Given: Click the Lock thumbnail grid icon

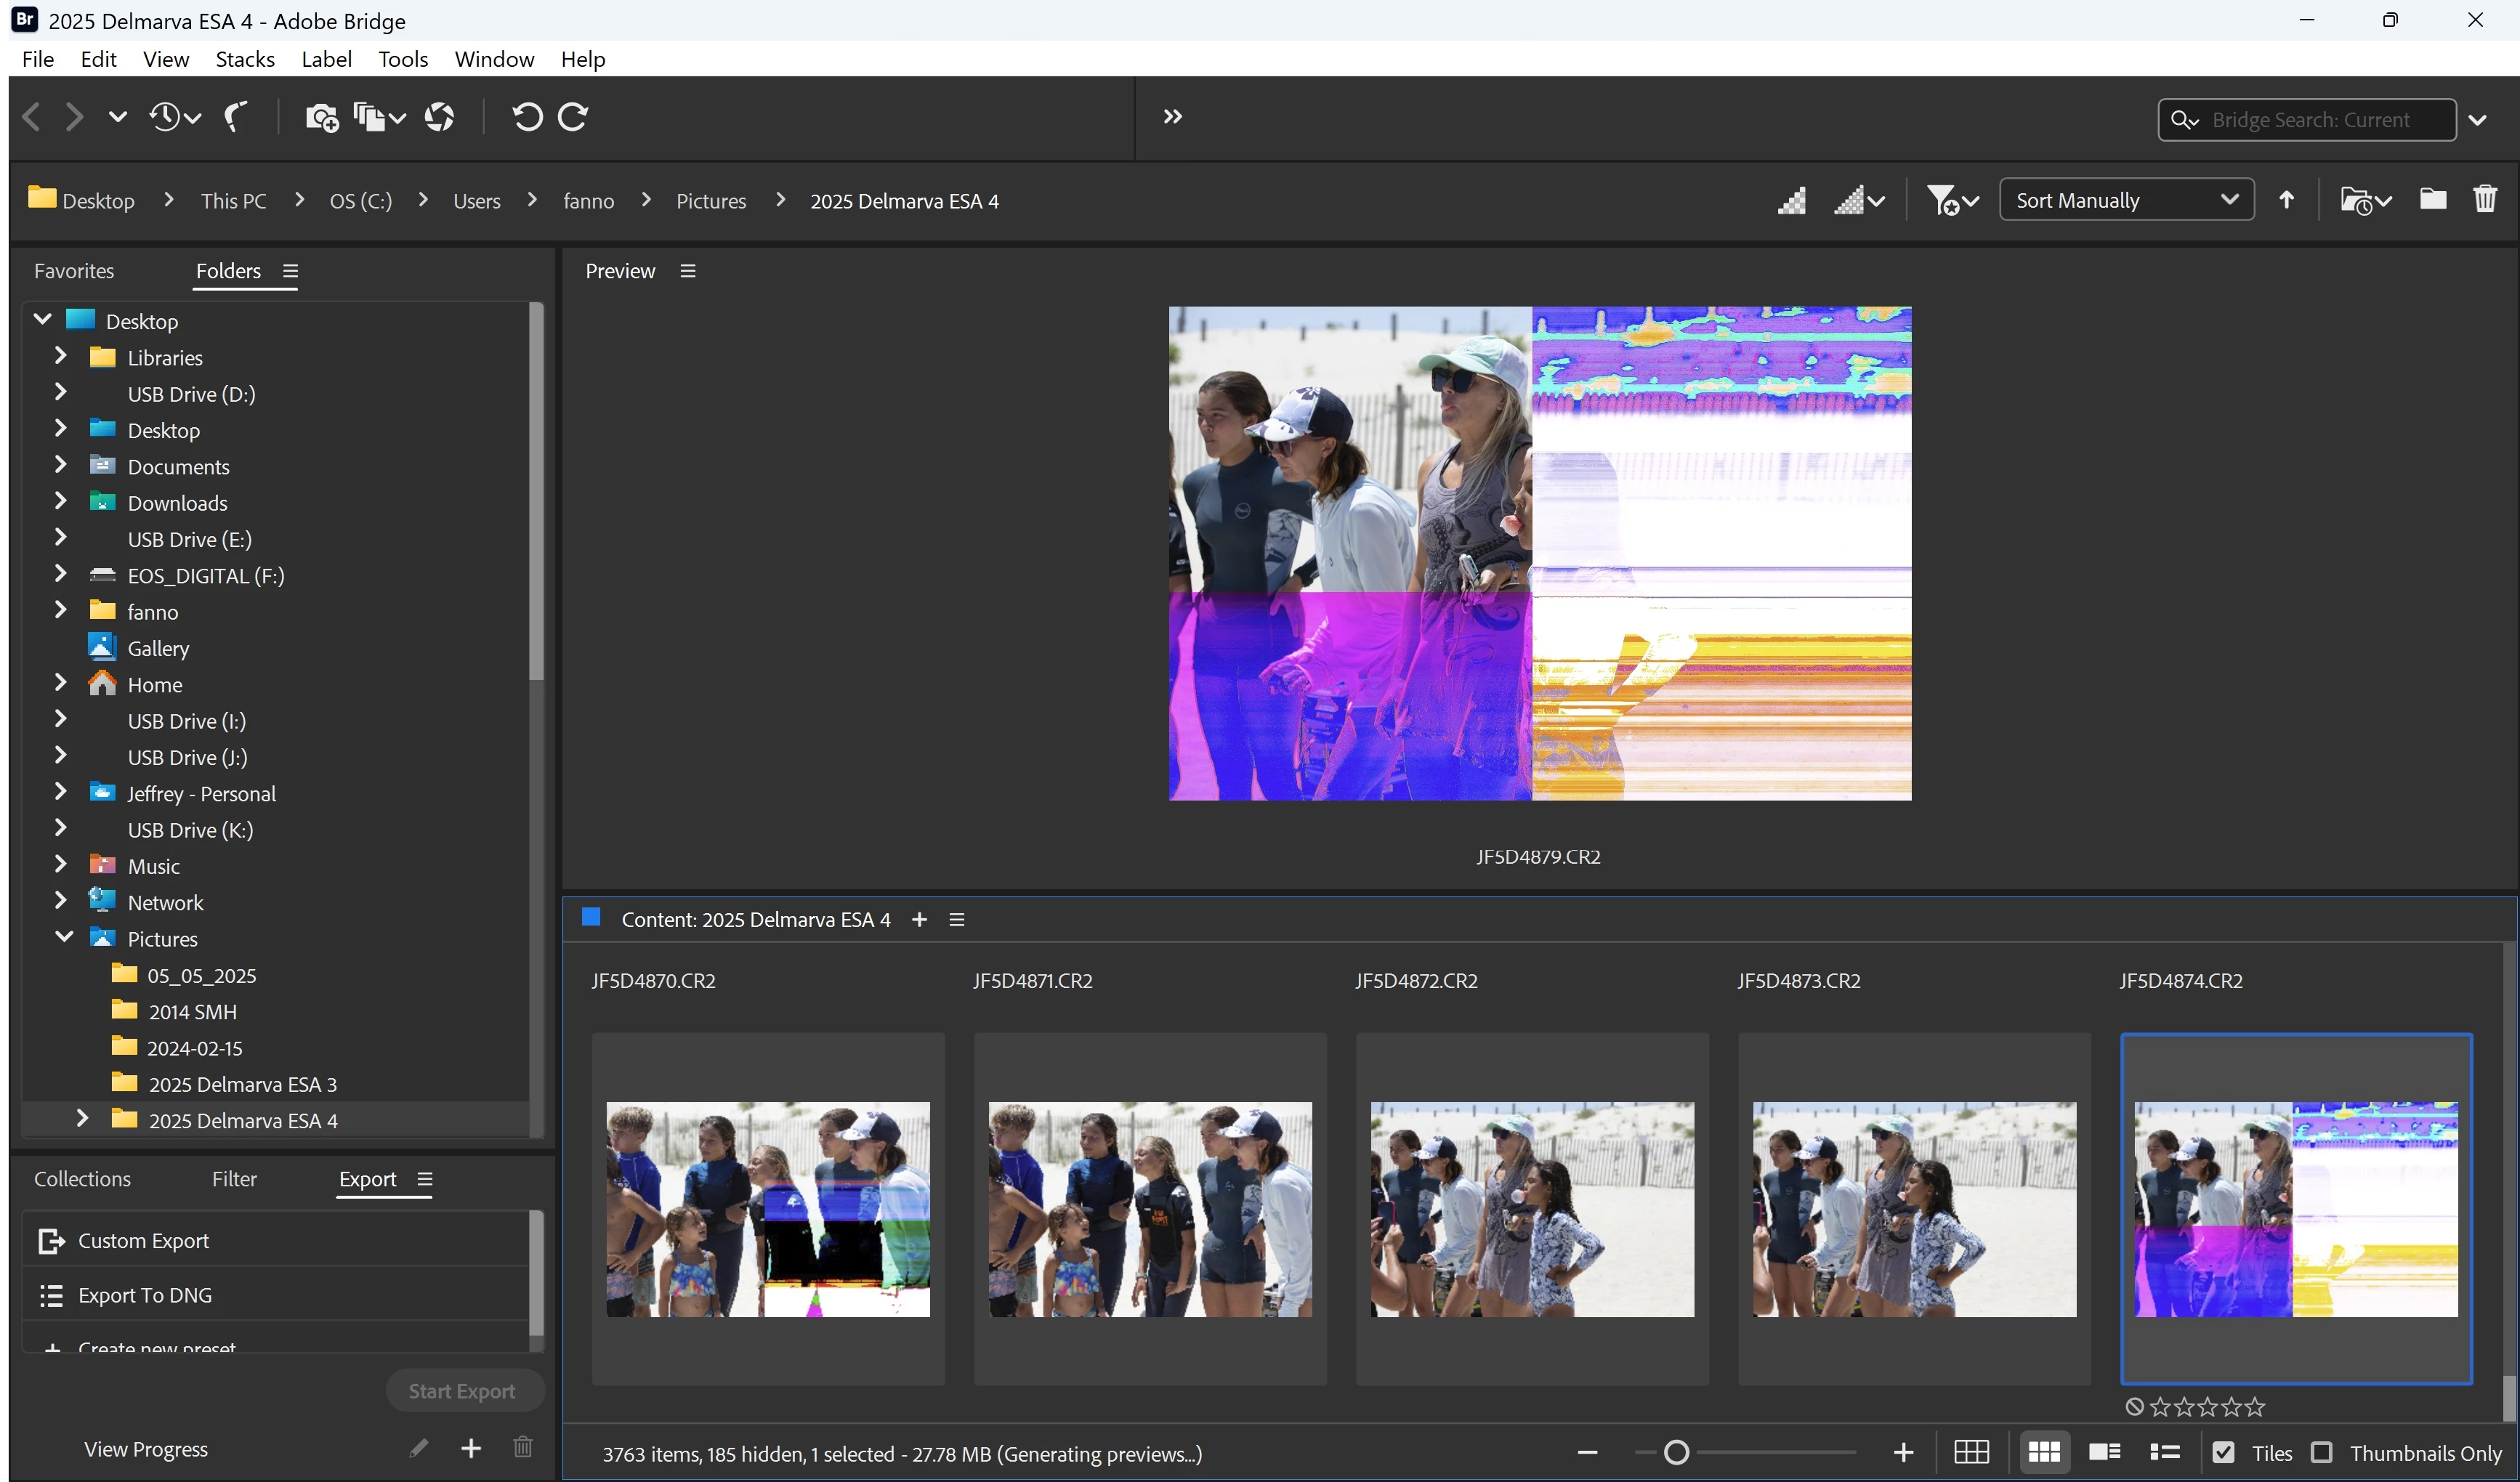Looking at the screenshot, I should pos(1971,1452).
